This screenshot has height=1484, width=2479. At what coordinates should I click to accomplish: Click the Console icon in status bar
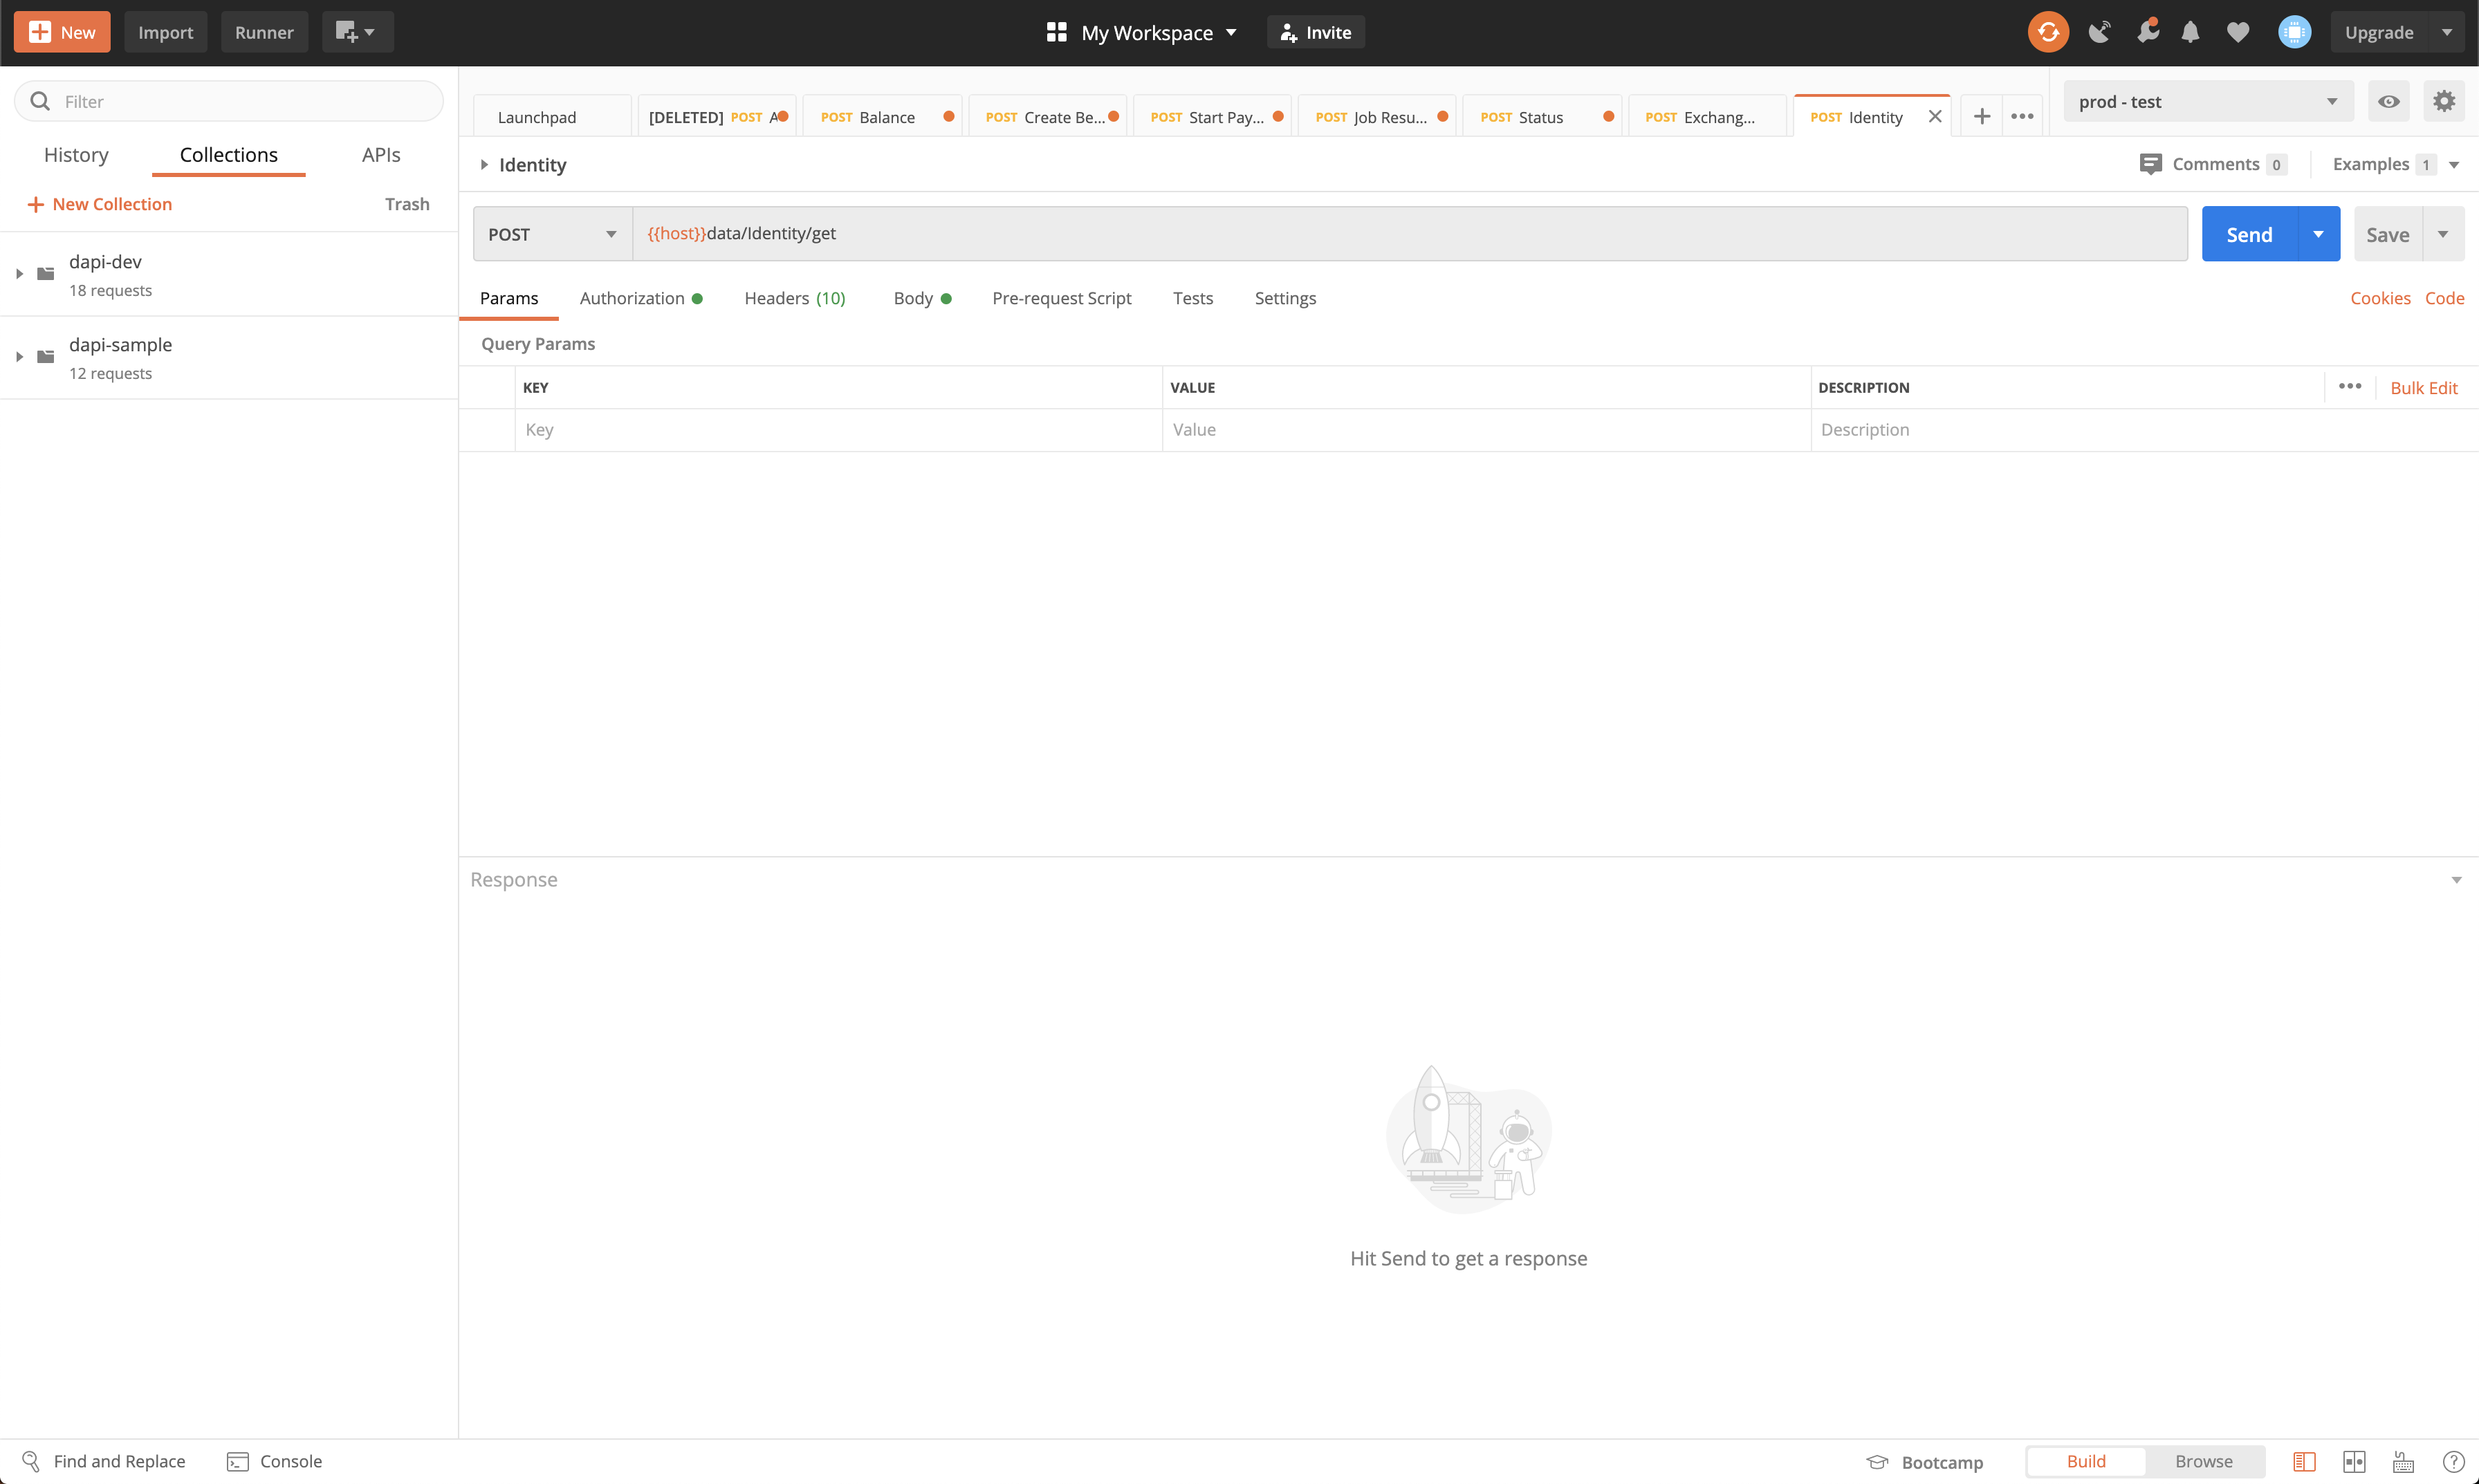click(x=238, y=1461)
